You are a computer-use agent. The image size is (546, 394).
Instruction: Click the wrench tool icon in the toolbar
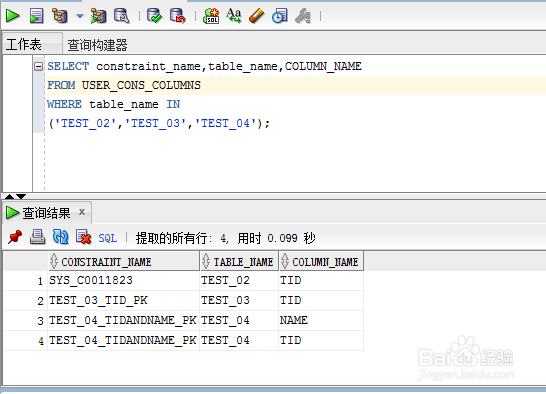(303, 16)
